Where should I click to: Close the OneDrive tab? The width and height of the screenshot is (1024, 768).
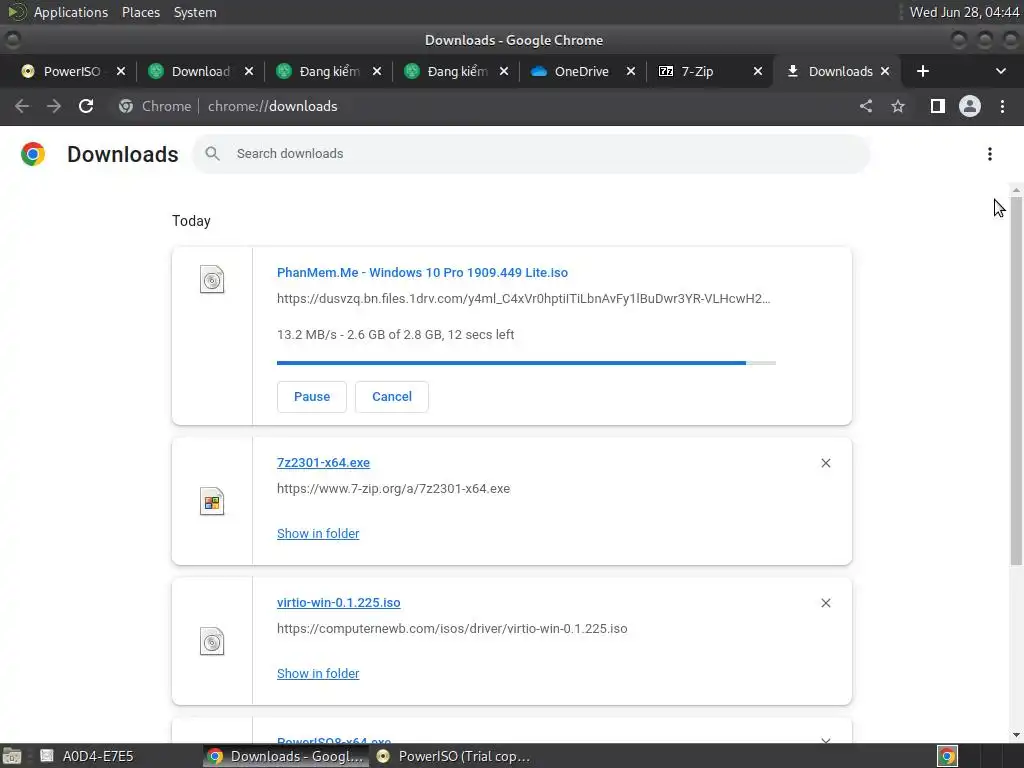coord(631,71)
